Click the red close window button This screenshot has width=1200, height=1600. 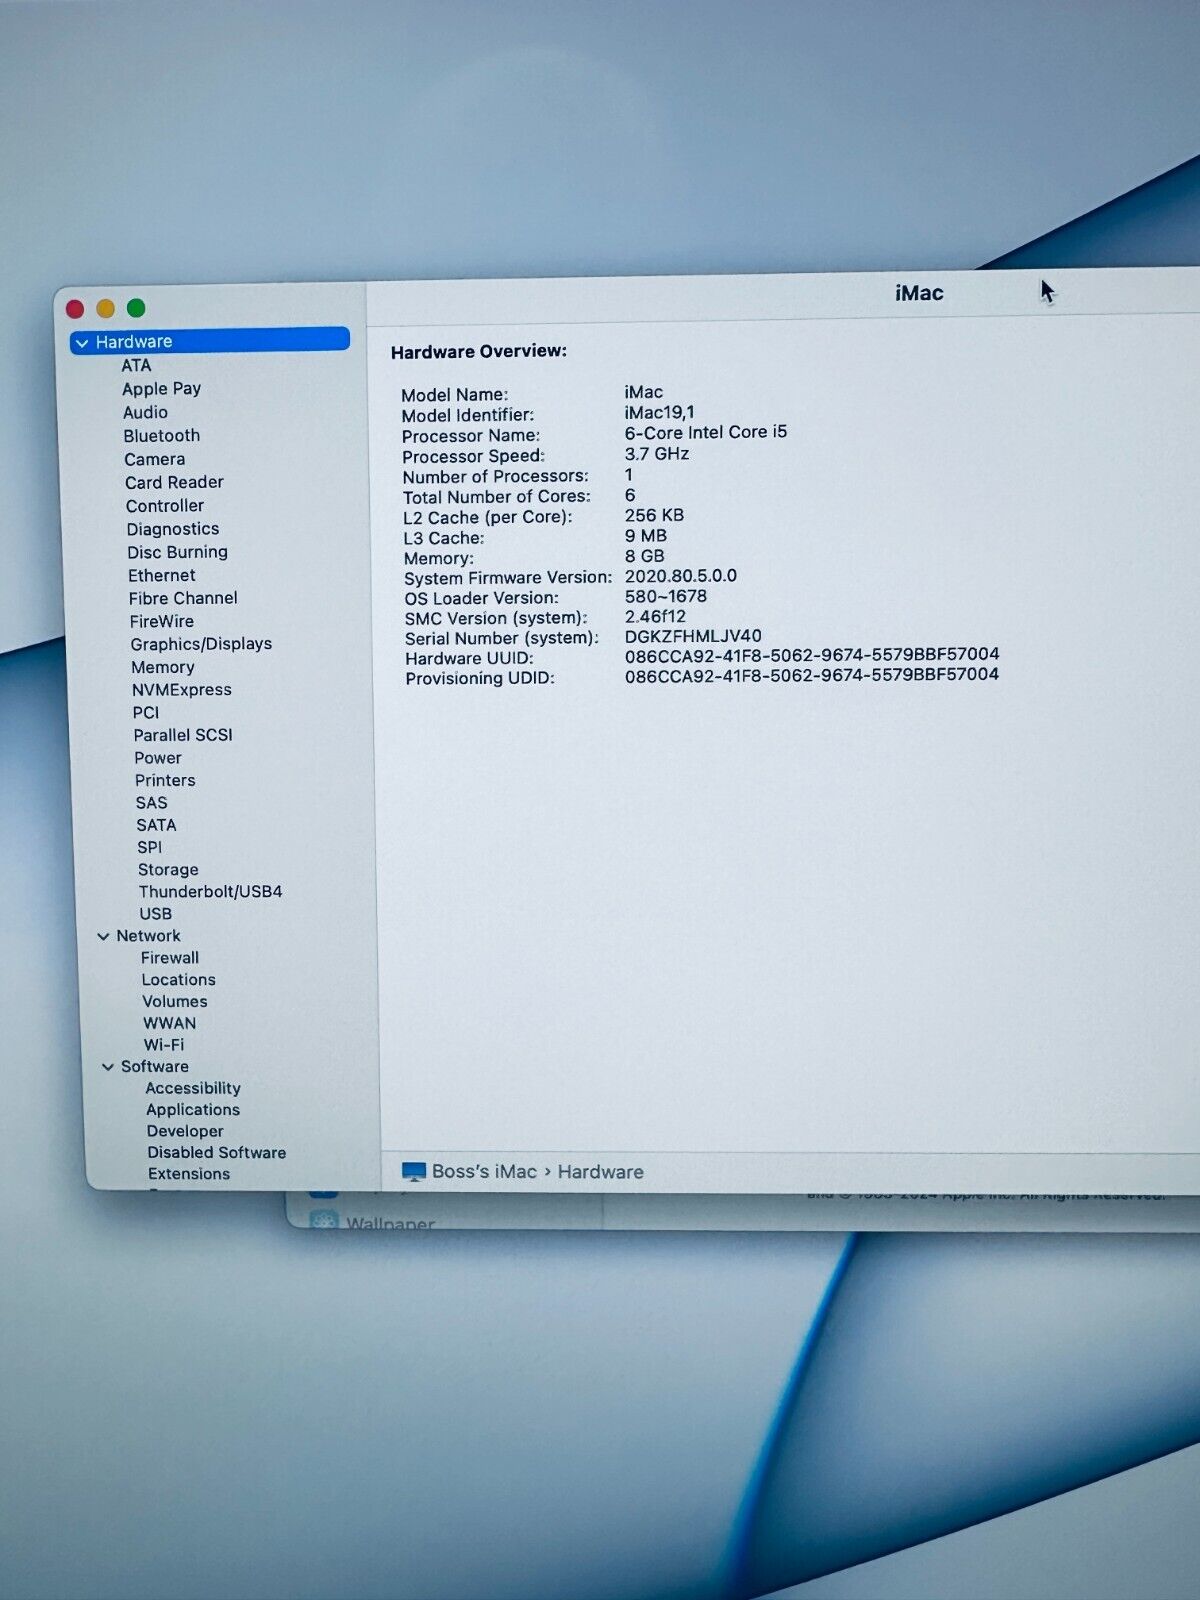[75, 308]
